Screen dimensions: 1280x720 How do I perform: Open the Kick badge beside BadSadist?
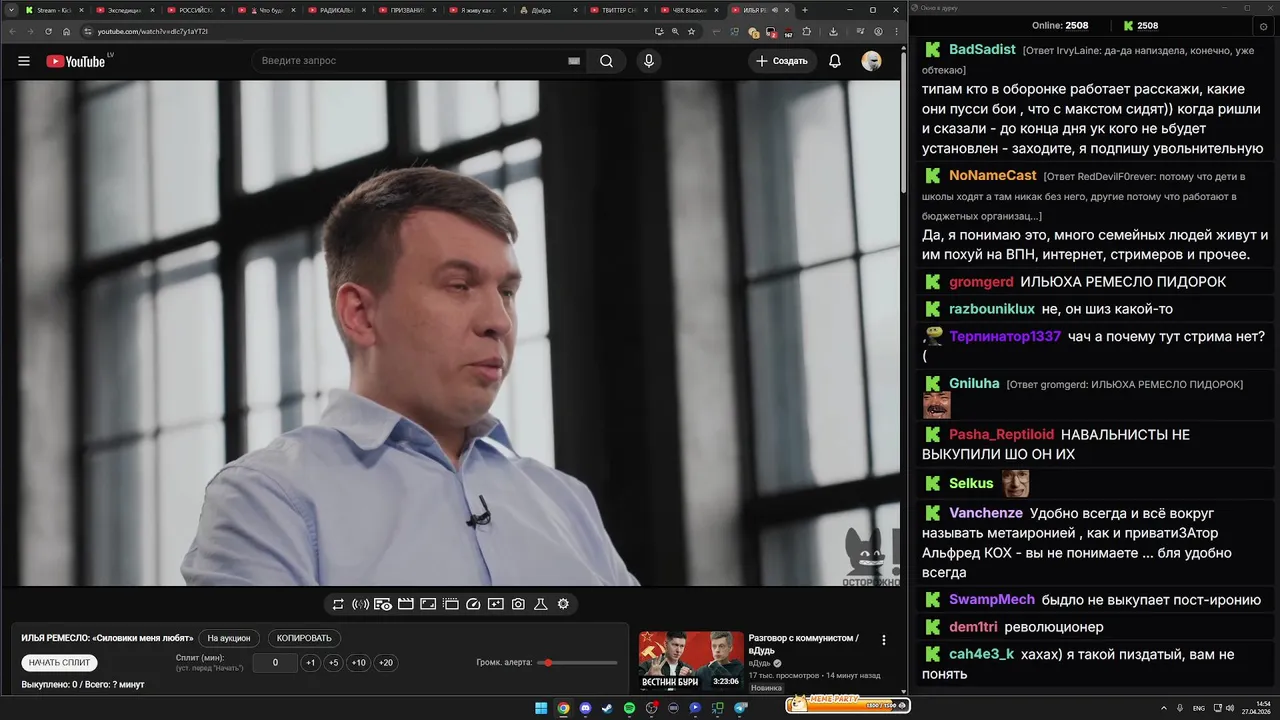tap(932, 49)
